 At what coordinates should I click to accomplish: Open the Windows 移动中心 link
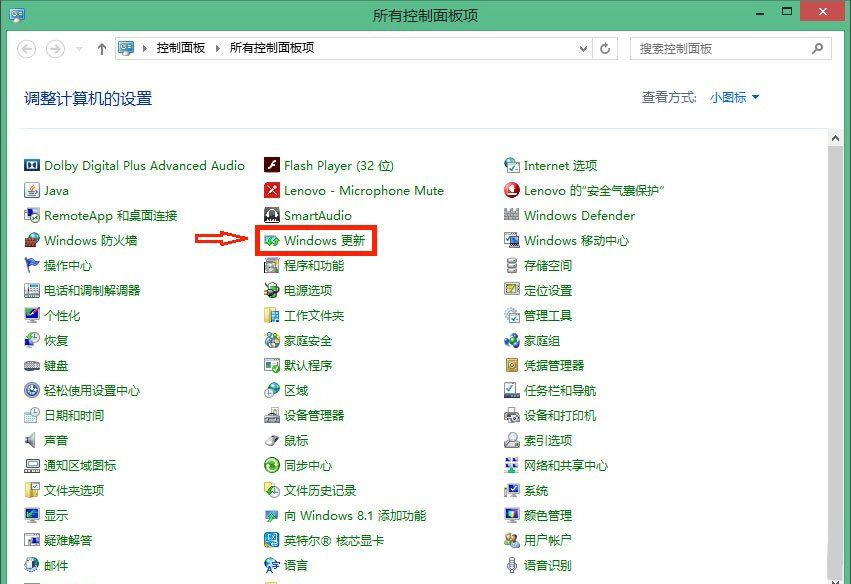click(576, 240)
